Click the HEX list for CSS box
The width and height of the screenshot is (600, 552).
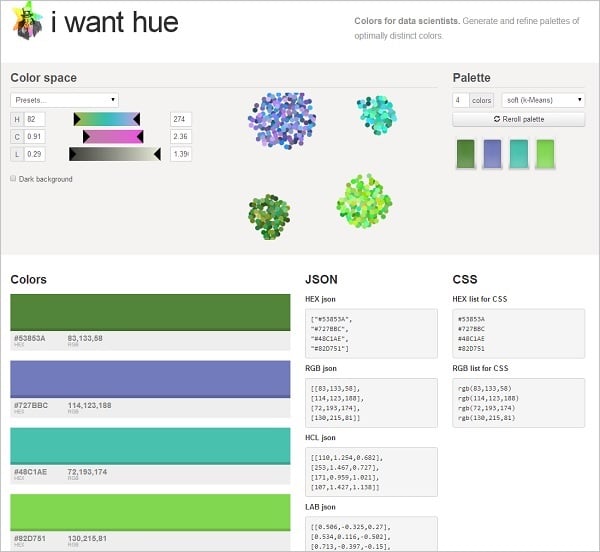[518, 334]
